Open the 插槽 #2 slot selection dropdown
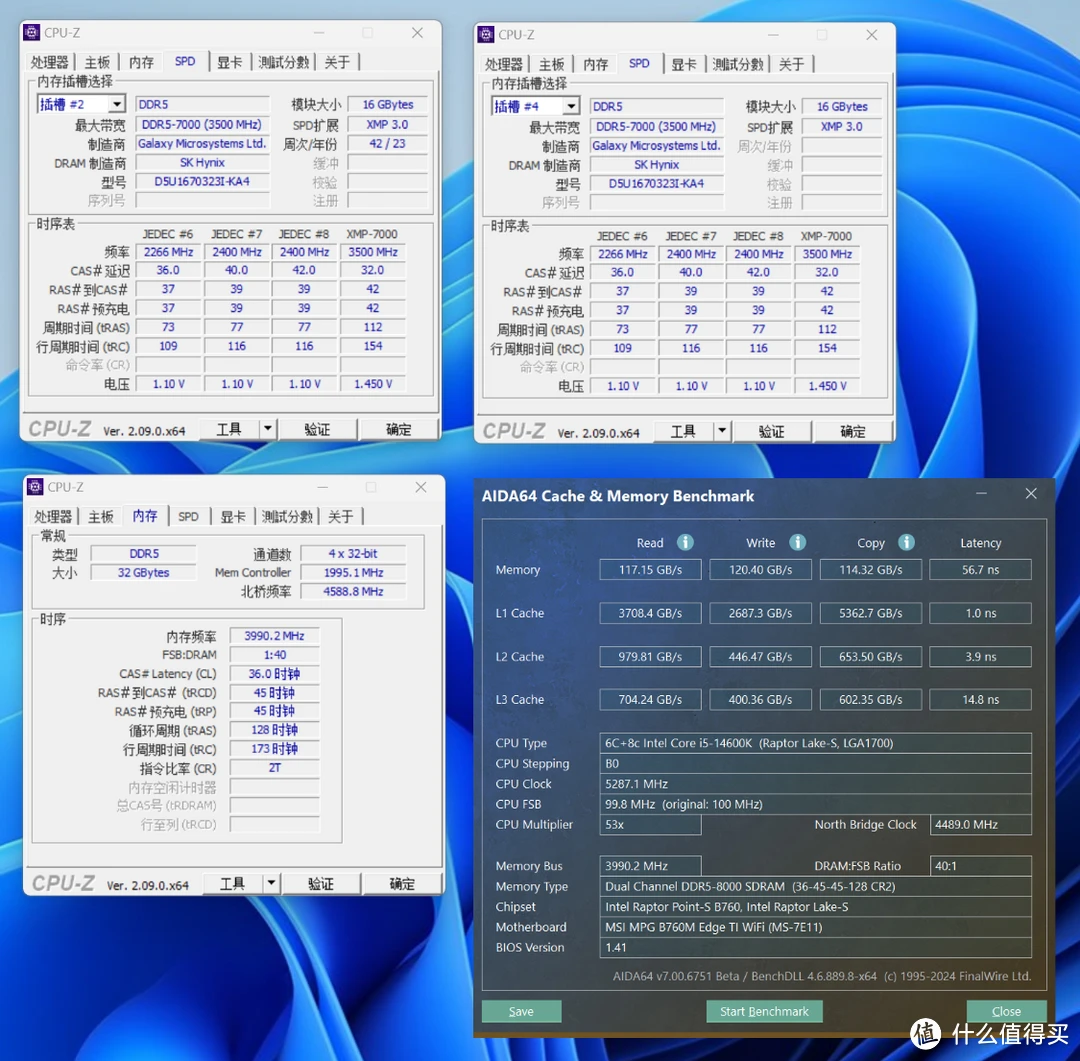This screenshot has height=1061, width=1080. [x=117, y=104]
